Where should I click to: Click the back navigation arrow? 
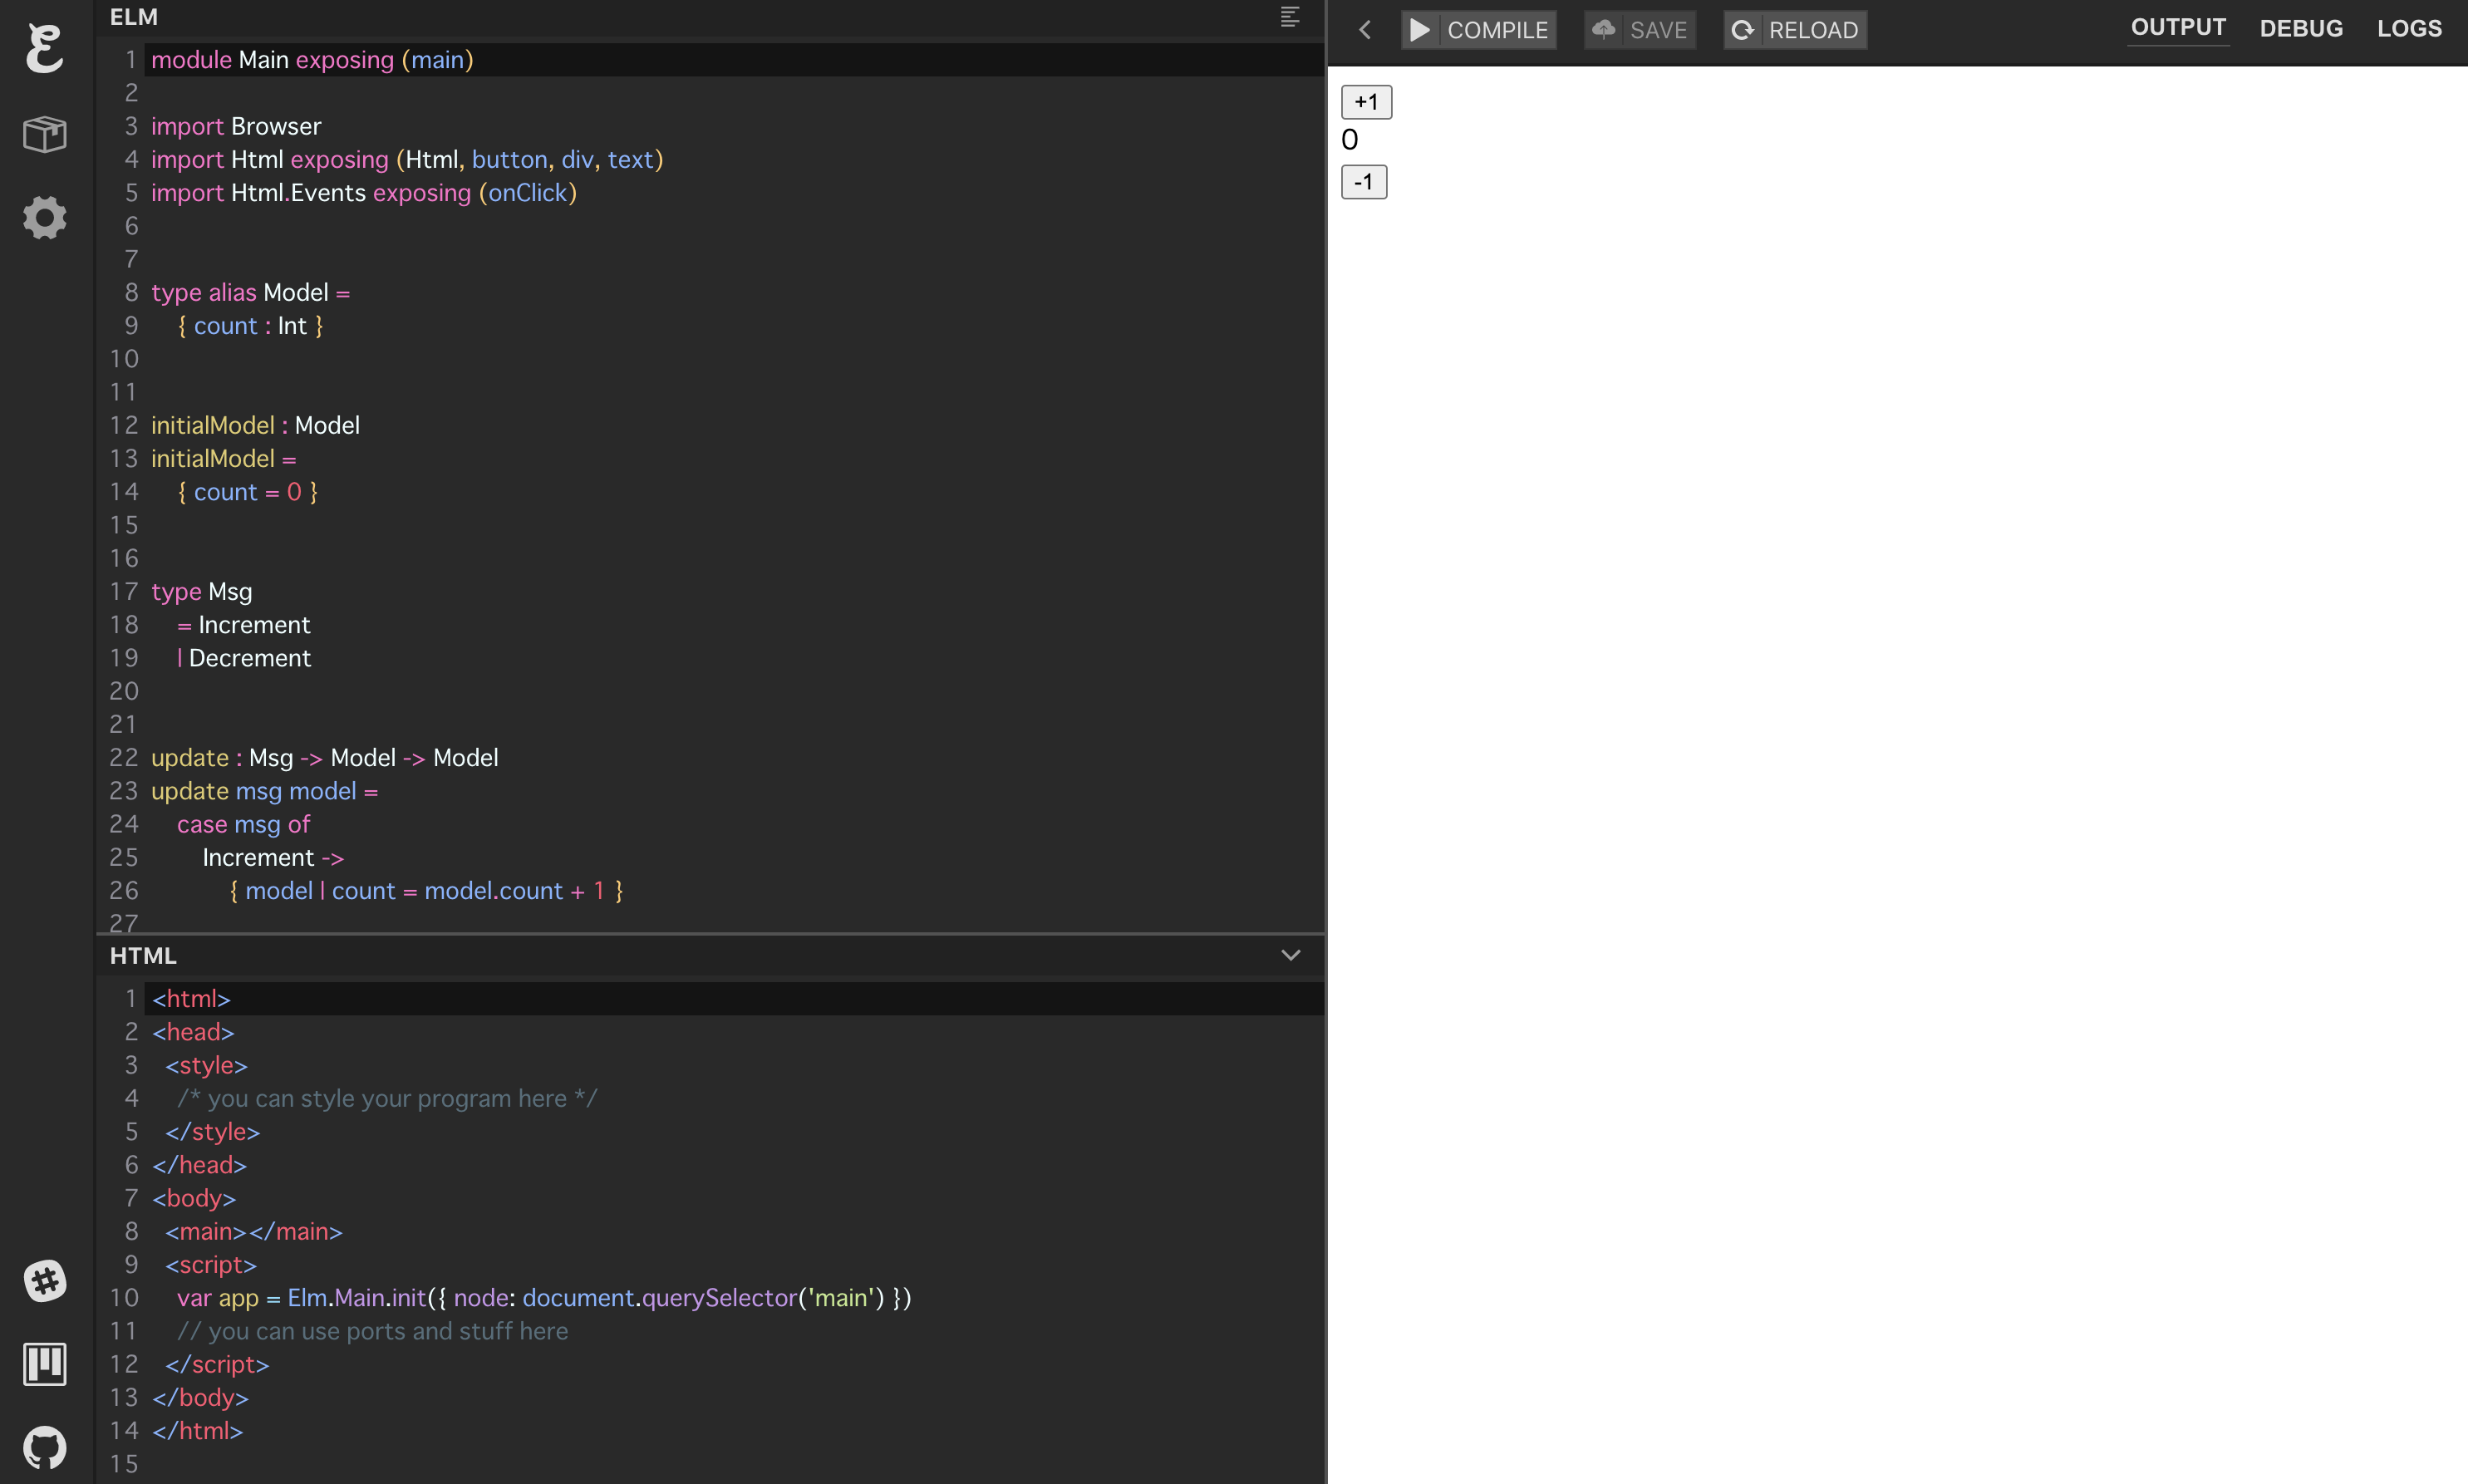[x=1368, y=28]
